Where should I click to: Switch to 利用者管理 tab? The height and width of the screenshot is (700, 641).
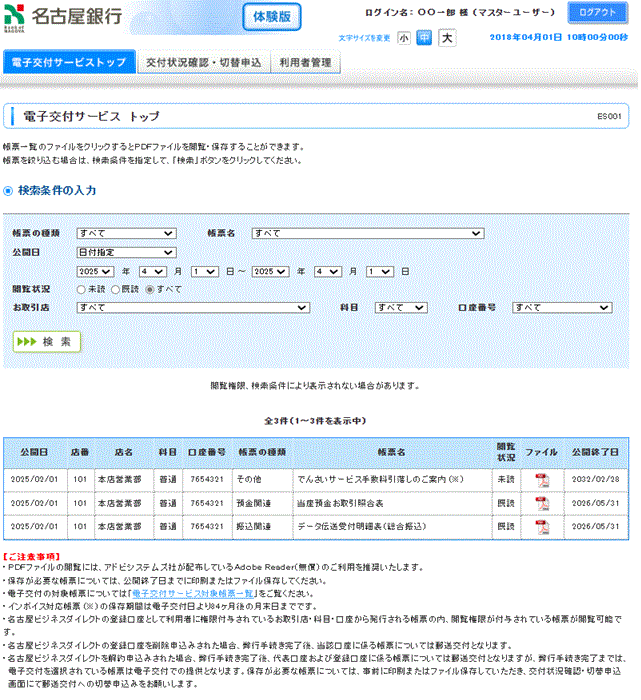click(x=305, y=62)
